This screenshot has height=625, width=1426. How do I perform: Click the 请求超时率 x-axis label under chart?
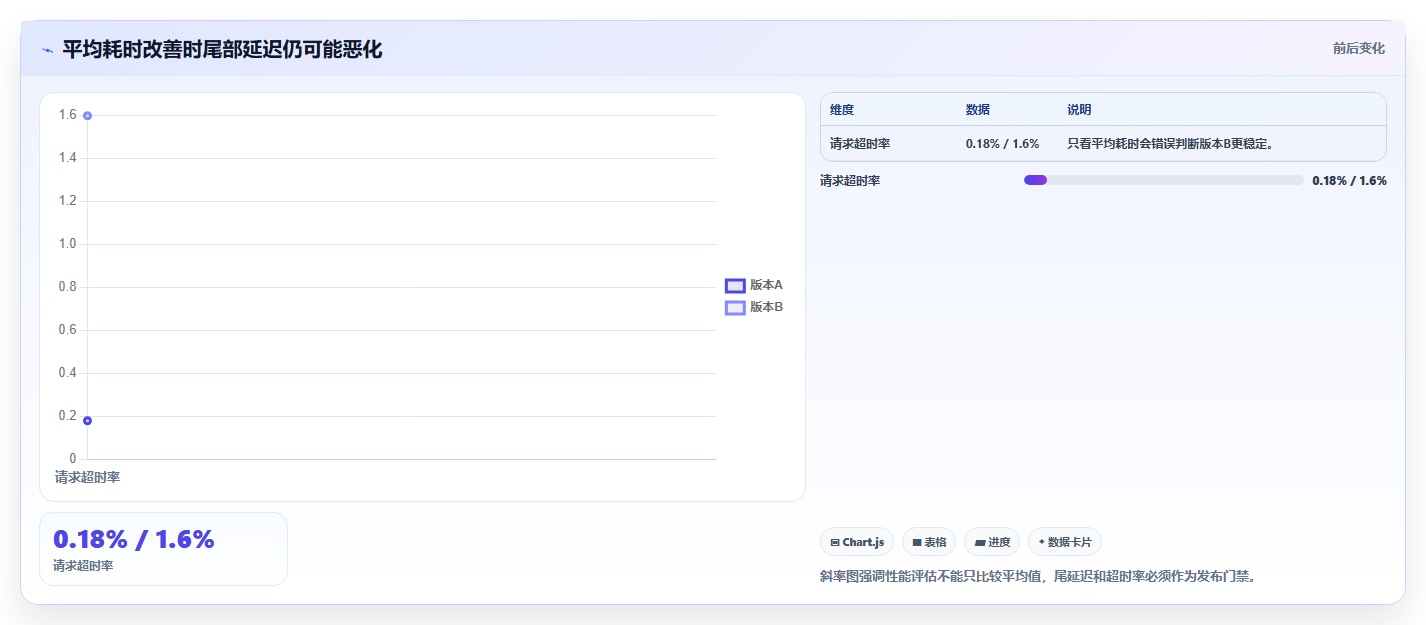87,477
